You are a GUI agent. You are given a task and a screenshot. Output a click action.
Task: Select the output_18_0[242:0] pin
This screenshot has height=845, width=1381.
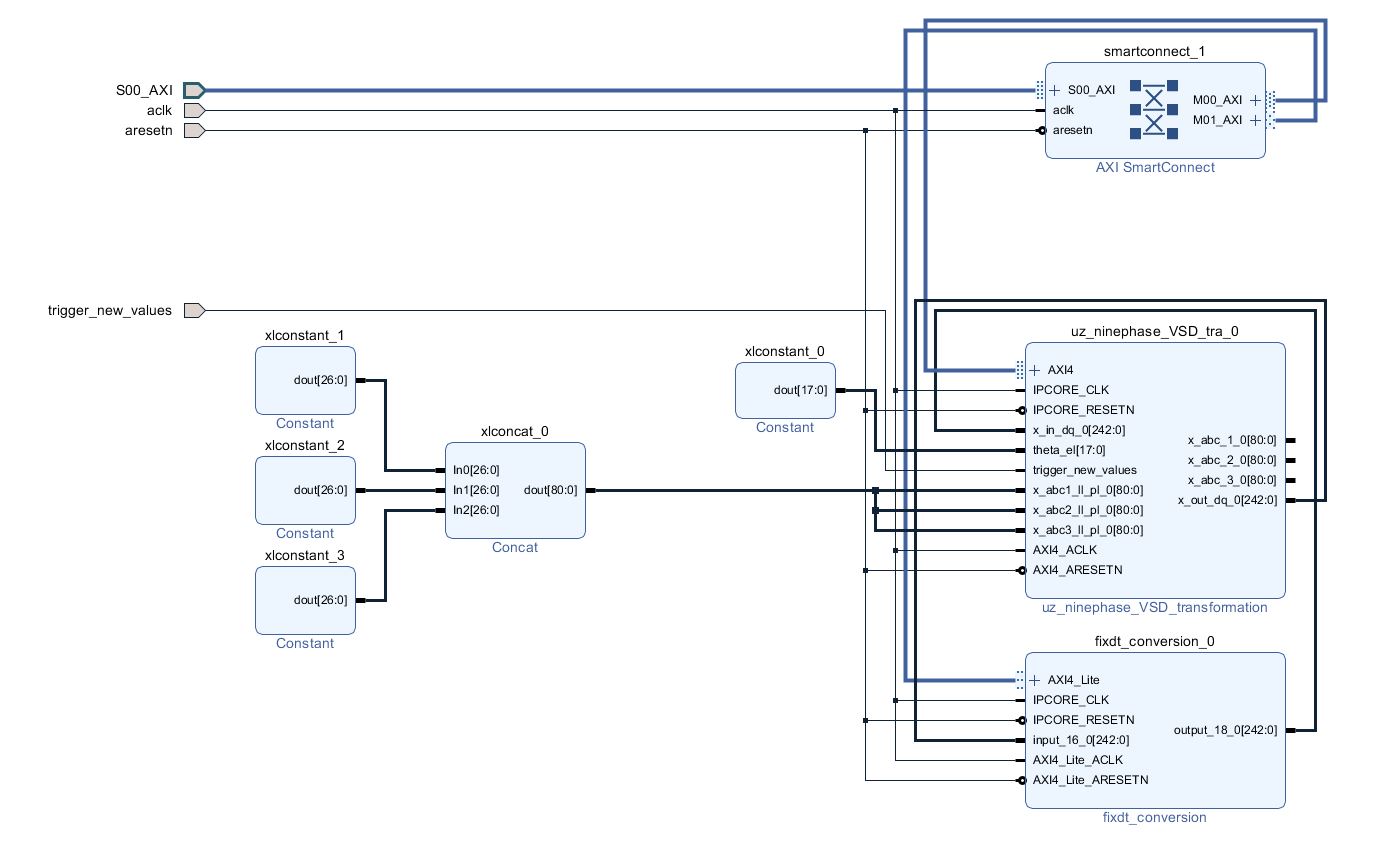coord(1225,730)
